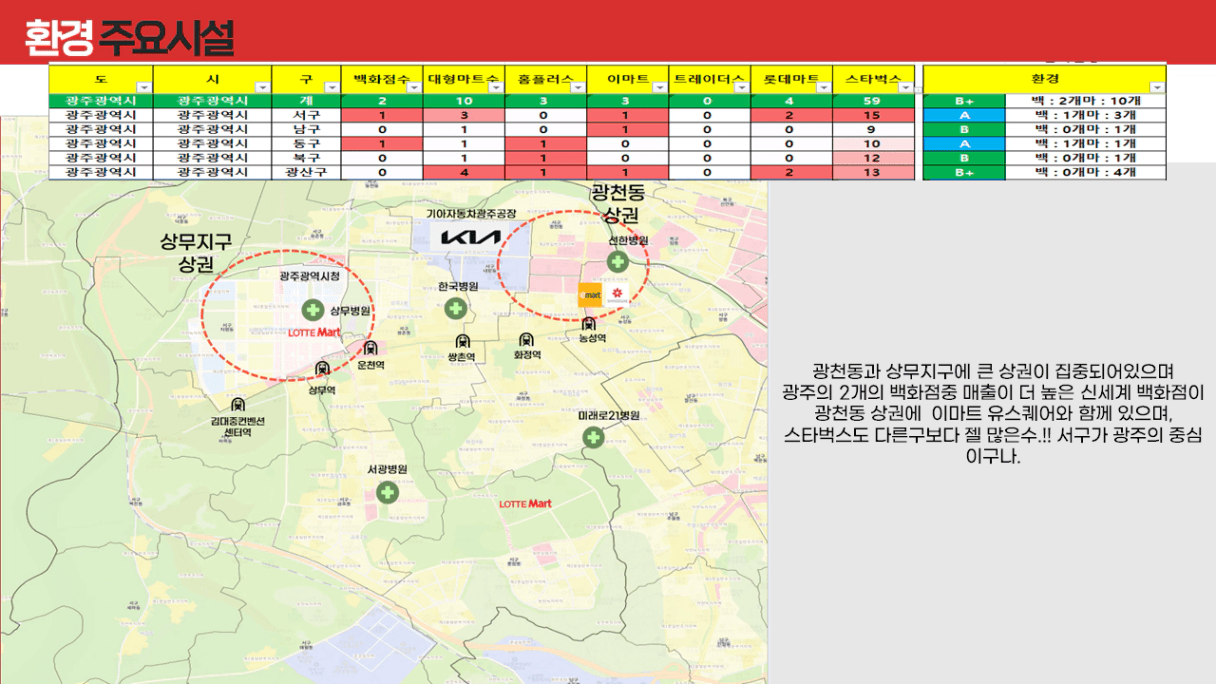Screen dimensions: 1216x684
Task: Click the 상무역 subway station icon
Action: [x=321, y=370]
